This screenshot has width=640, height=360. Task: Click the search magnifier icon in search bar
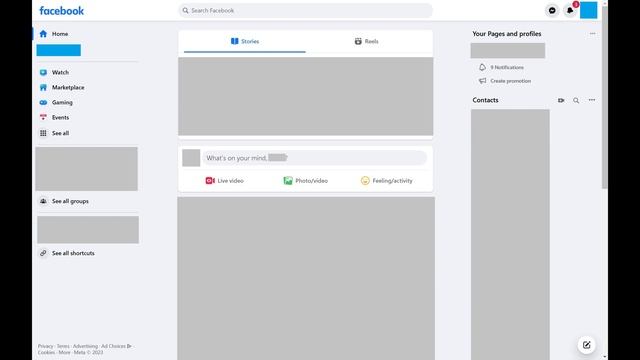185,11
